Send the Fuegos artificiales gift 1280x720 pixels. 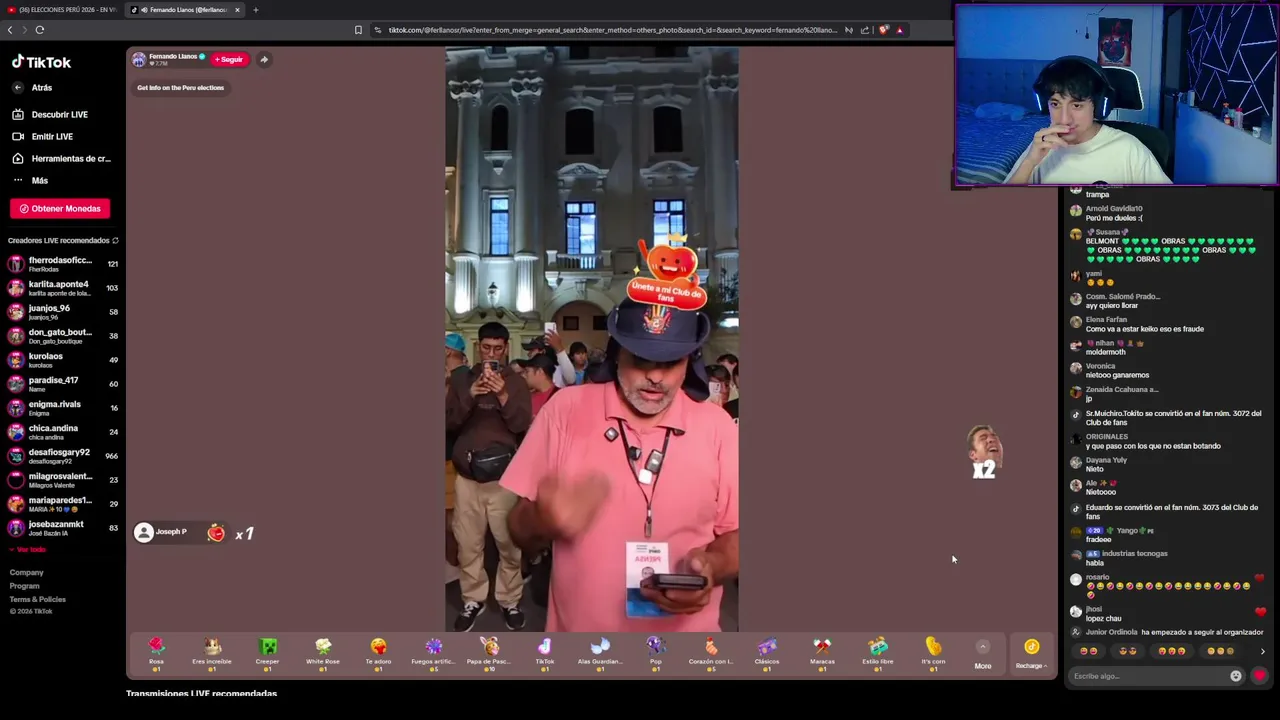[433, 653]
